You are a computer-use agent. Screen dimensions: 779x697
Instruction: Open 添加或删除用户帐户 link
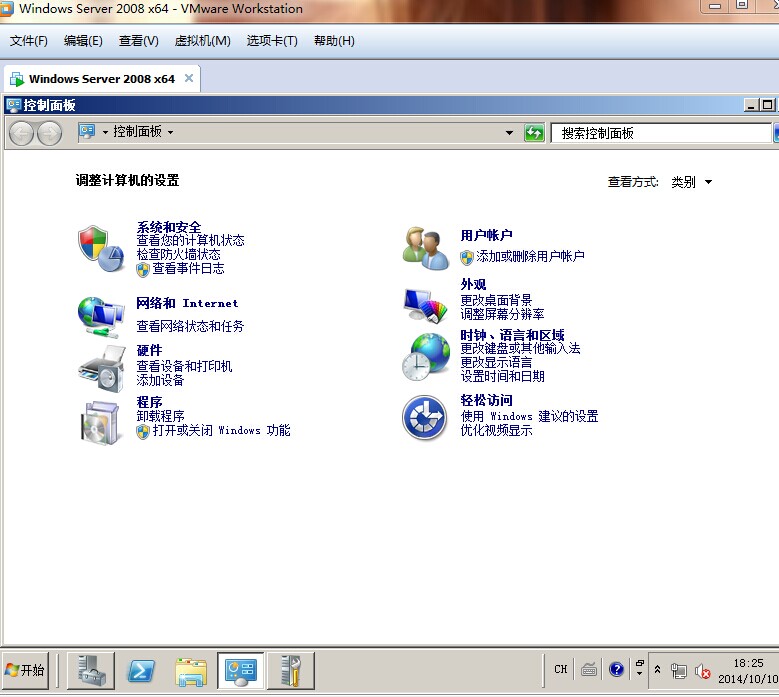tap(530, 256)
